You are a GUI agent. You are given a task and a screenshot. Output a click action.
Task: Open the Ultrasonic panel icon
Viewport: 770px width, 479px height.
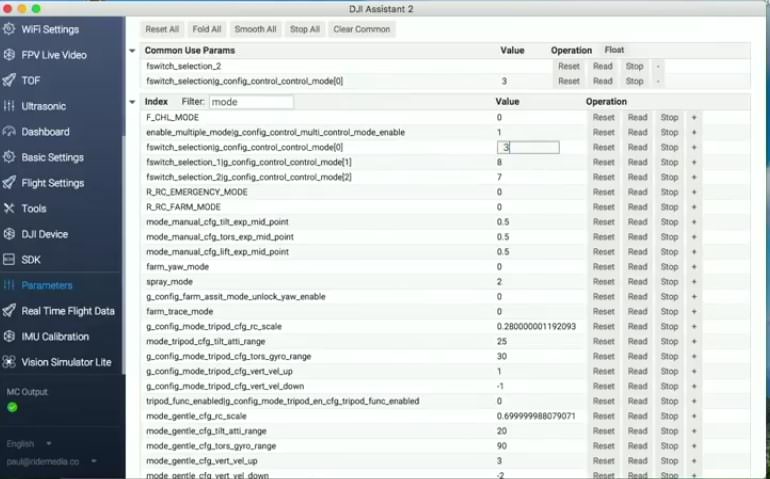9,106
